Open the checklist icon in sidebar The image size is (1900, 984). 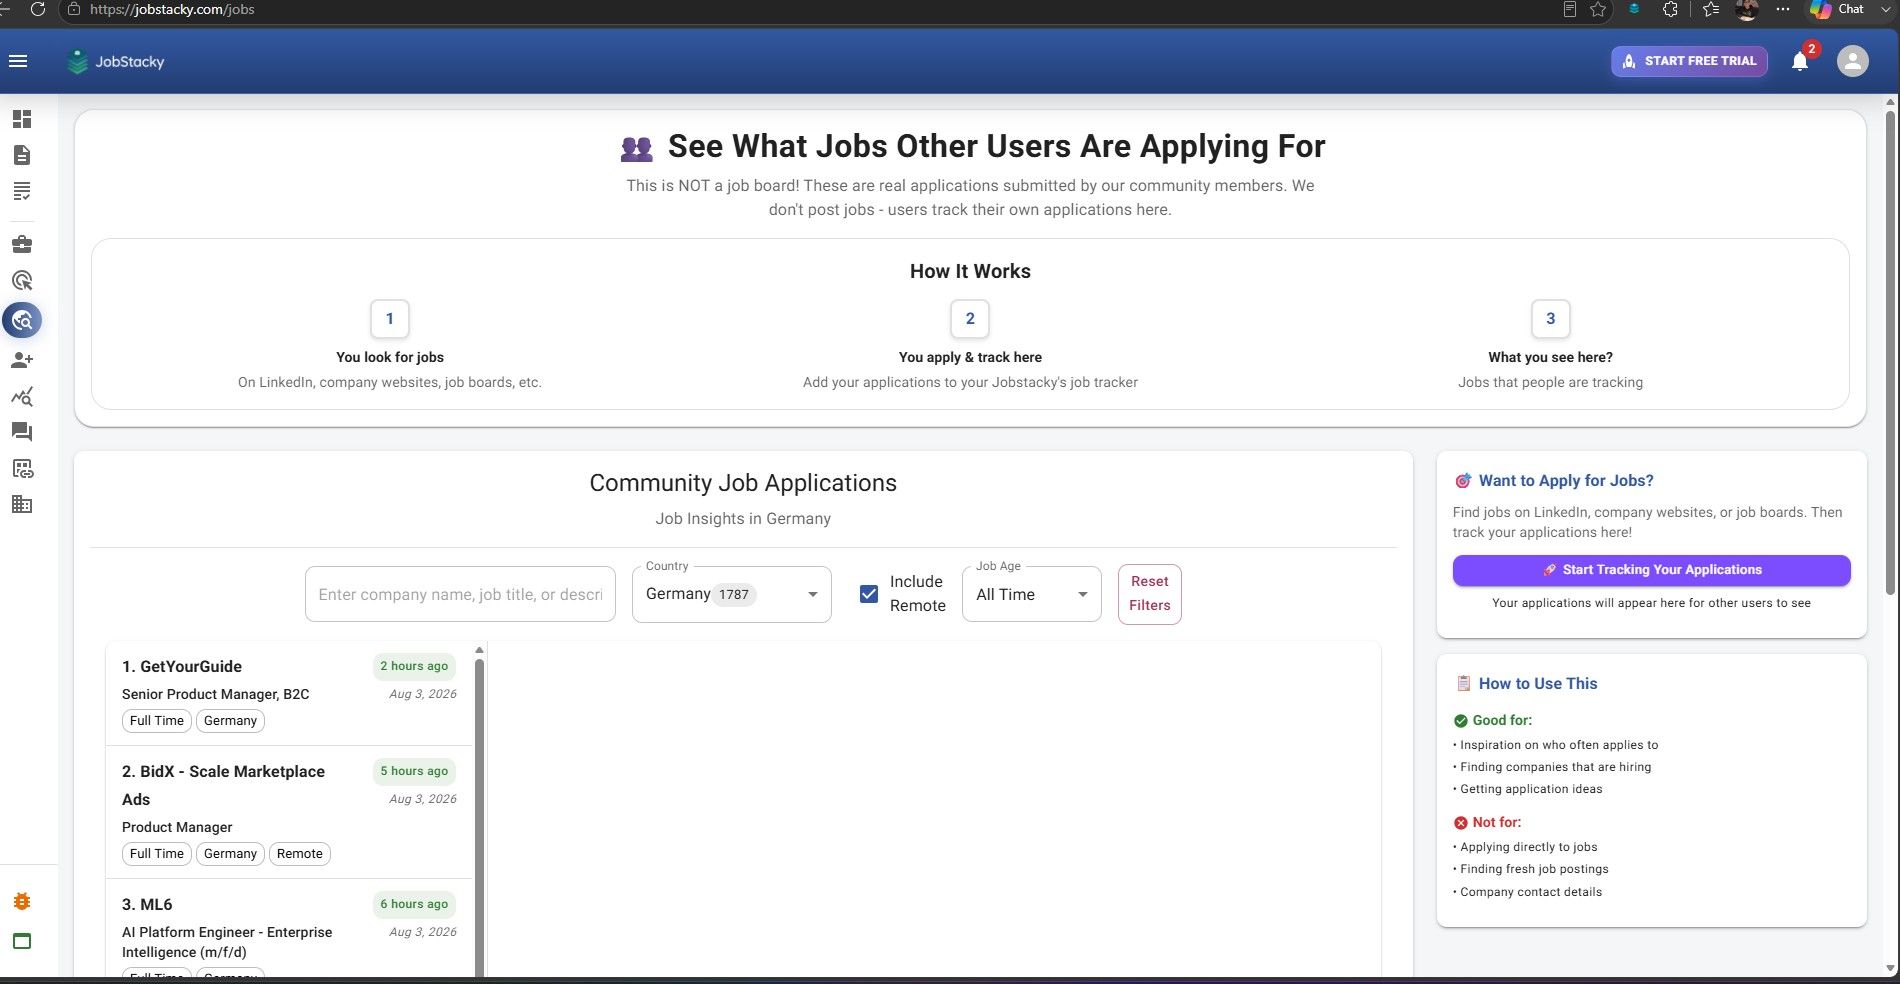click(22, 191)
